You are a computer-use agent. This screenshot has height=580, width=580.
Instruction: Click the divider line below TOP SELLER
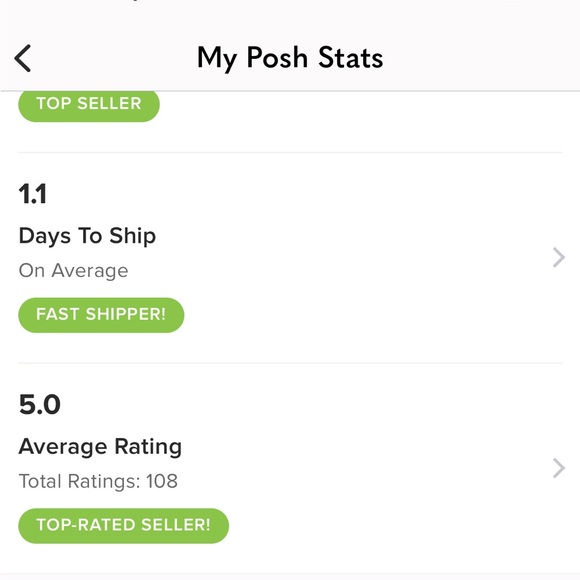tap(290, 152)
